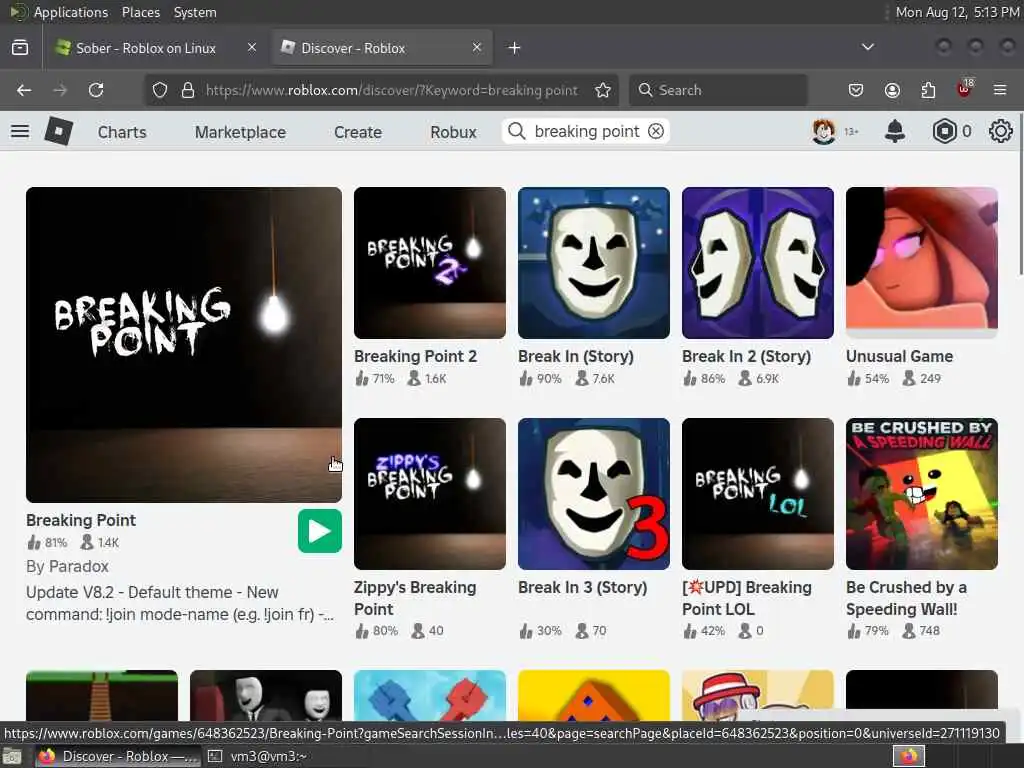Click the Firefox Search box
Viewport: 1024px width, 768px height.
tap(718, 90)
